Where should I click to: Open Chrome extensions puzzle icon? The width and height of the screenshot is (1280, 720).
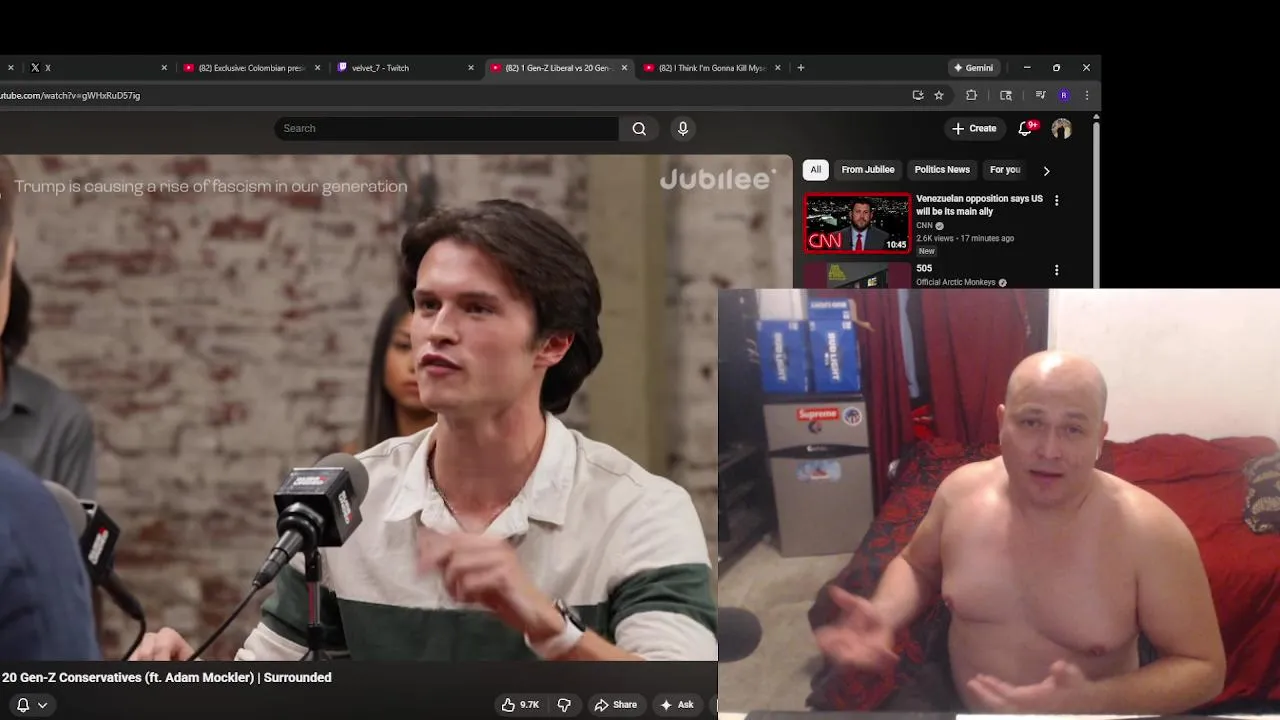[x=971, y=95]
